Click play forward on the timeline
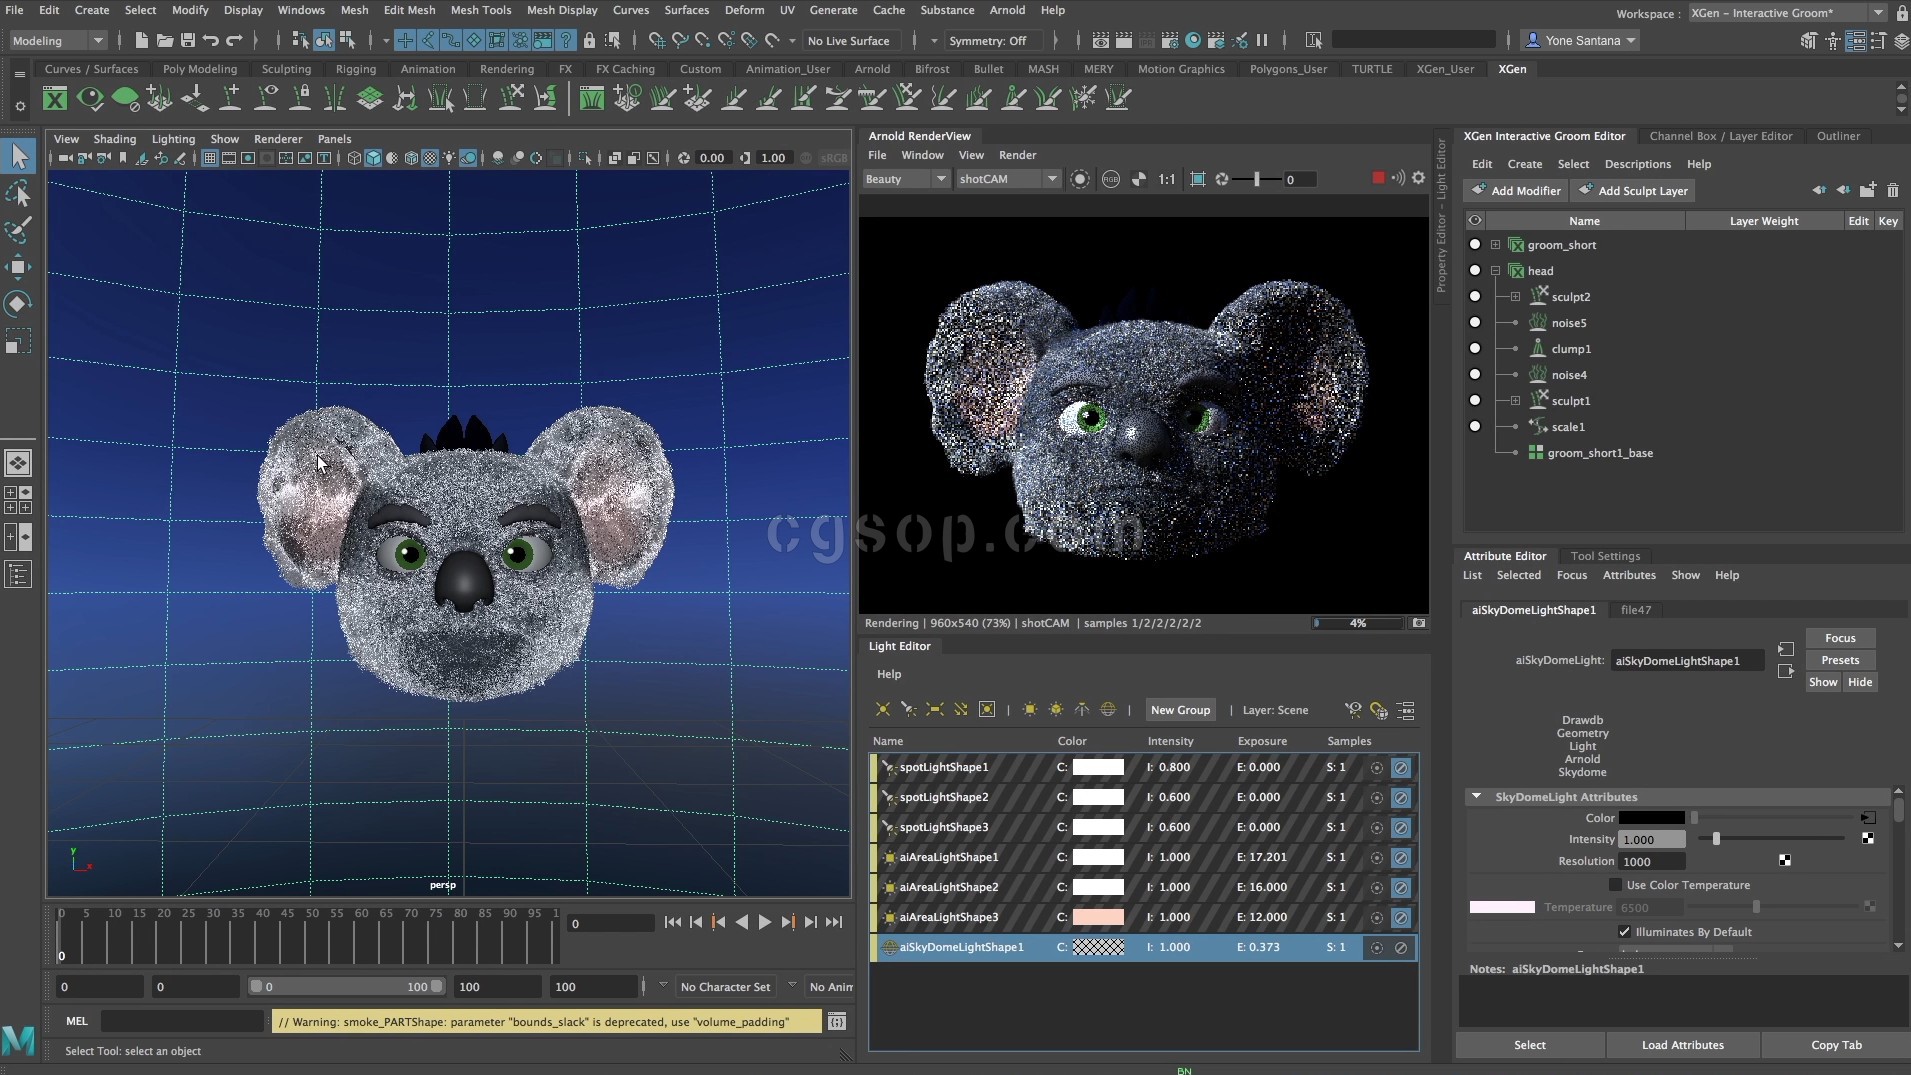Viewport: 1911px width, 1075px height. point(764,922)
